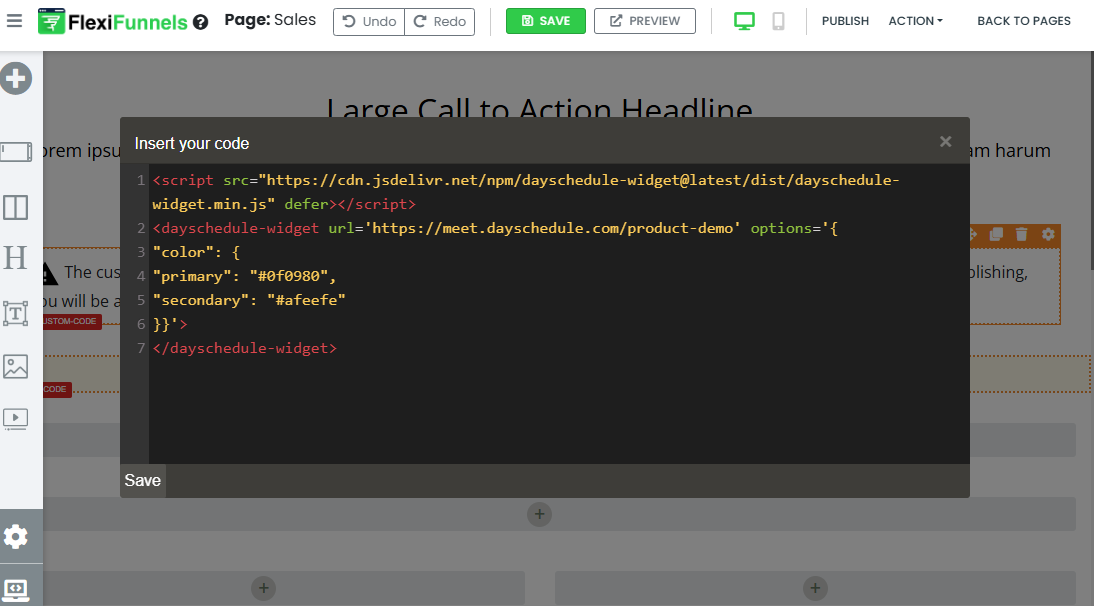Viewport: 1094px width, 606px height.
Task: Publish the page
Action: tap(845, 21)
